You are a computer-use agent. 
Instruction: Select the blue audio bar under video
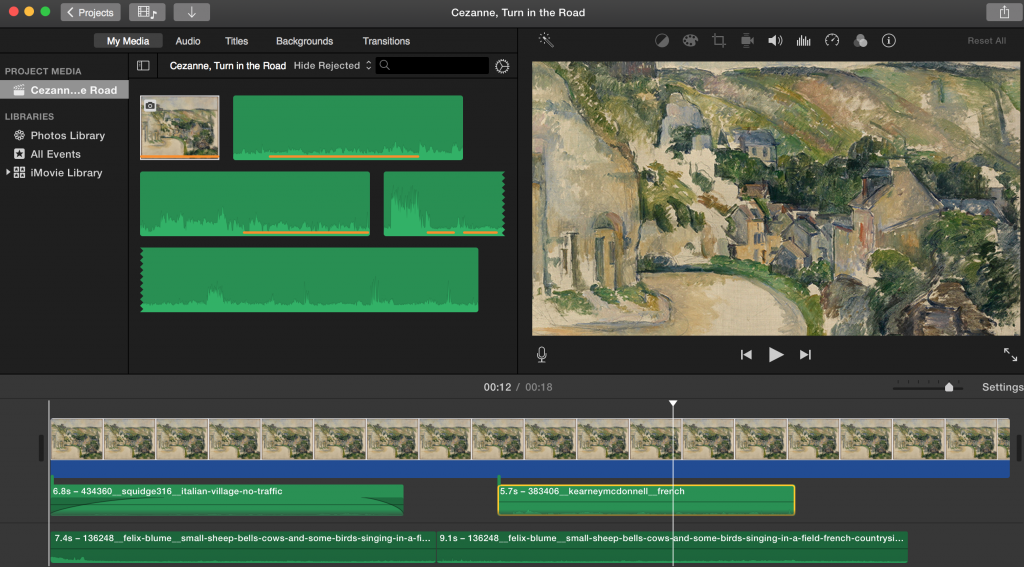[x=530, y=468]
